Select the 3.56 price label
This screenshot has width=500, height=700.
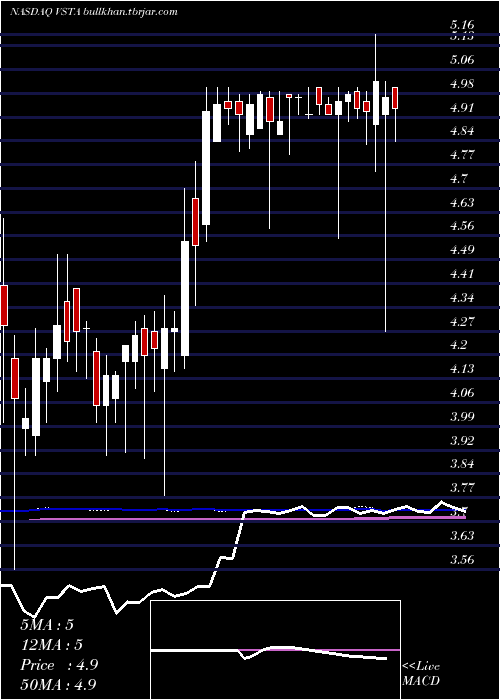click(462, 559)
